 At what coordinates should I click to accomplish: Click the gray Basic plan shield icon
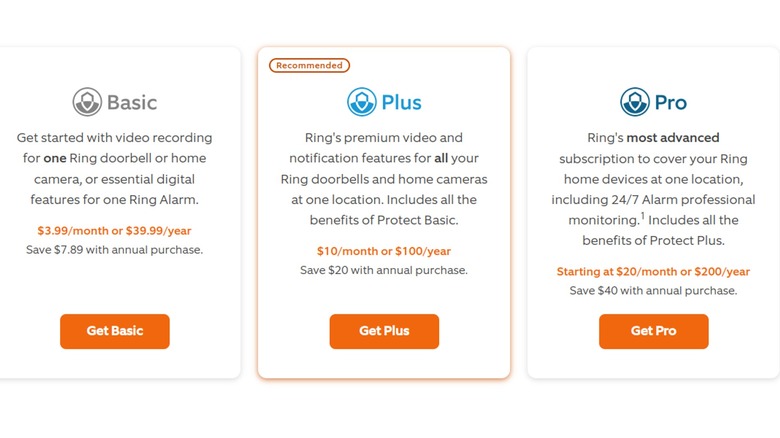[87, 102]
